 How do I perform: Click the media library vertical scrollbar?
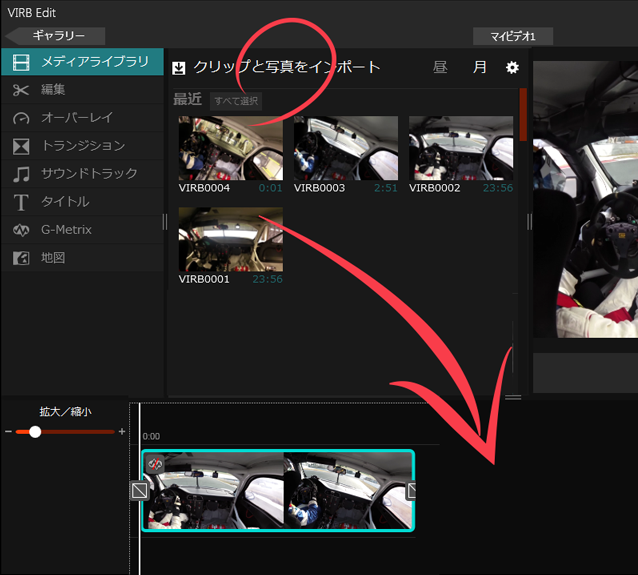click(523, 115)
